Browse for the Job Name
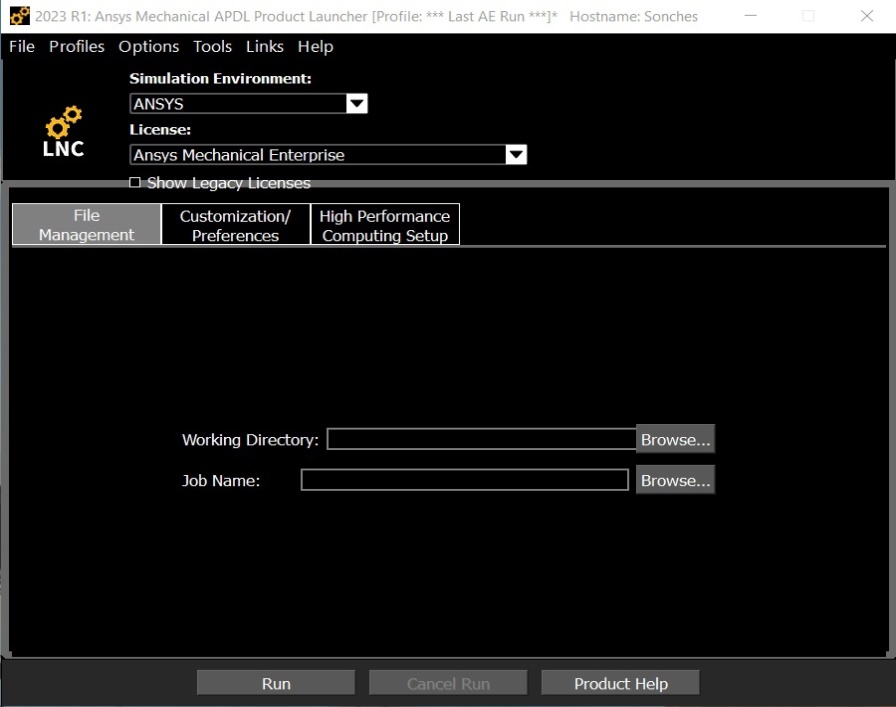The image size is (896, 707). [x=675, y=480]
